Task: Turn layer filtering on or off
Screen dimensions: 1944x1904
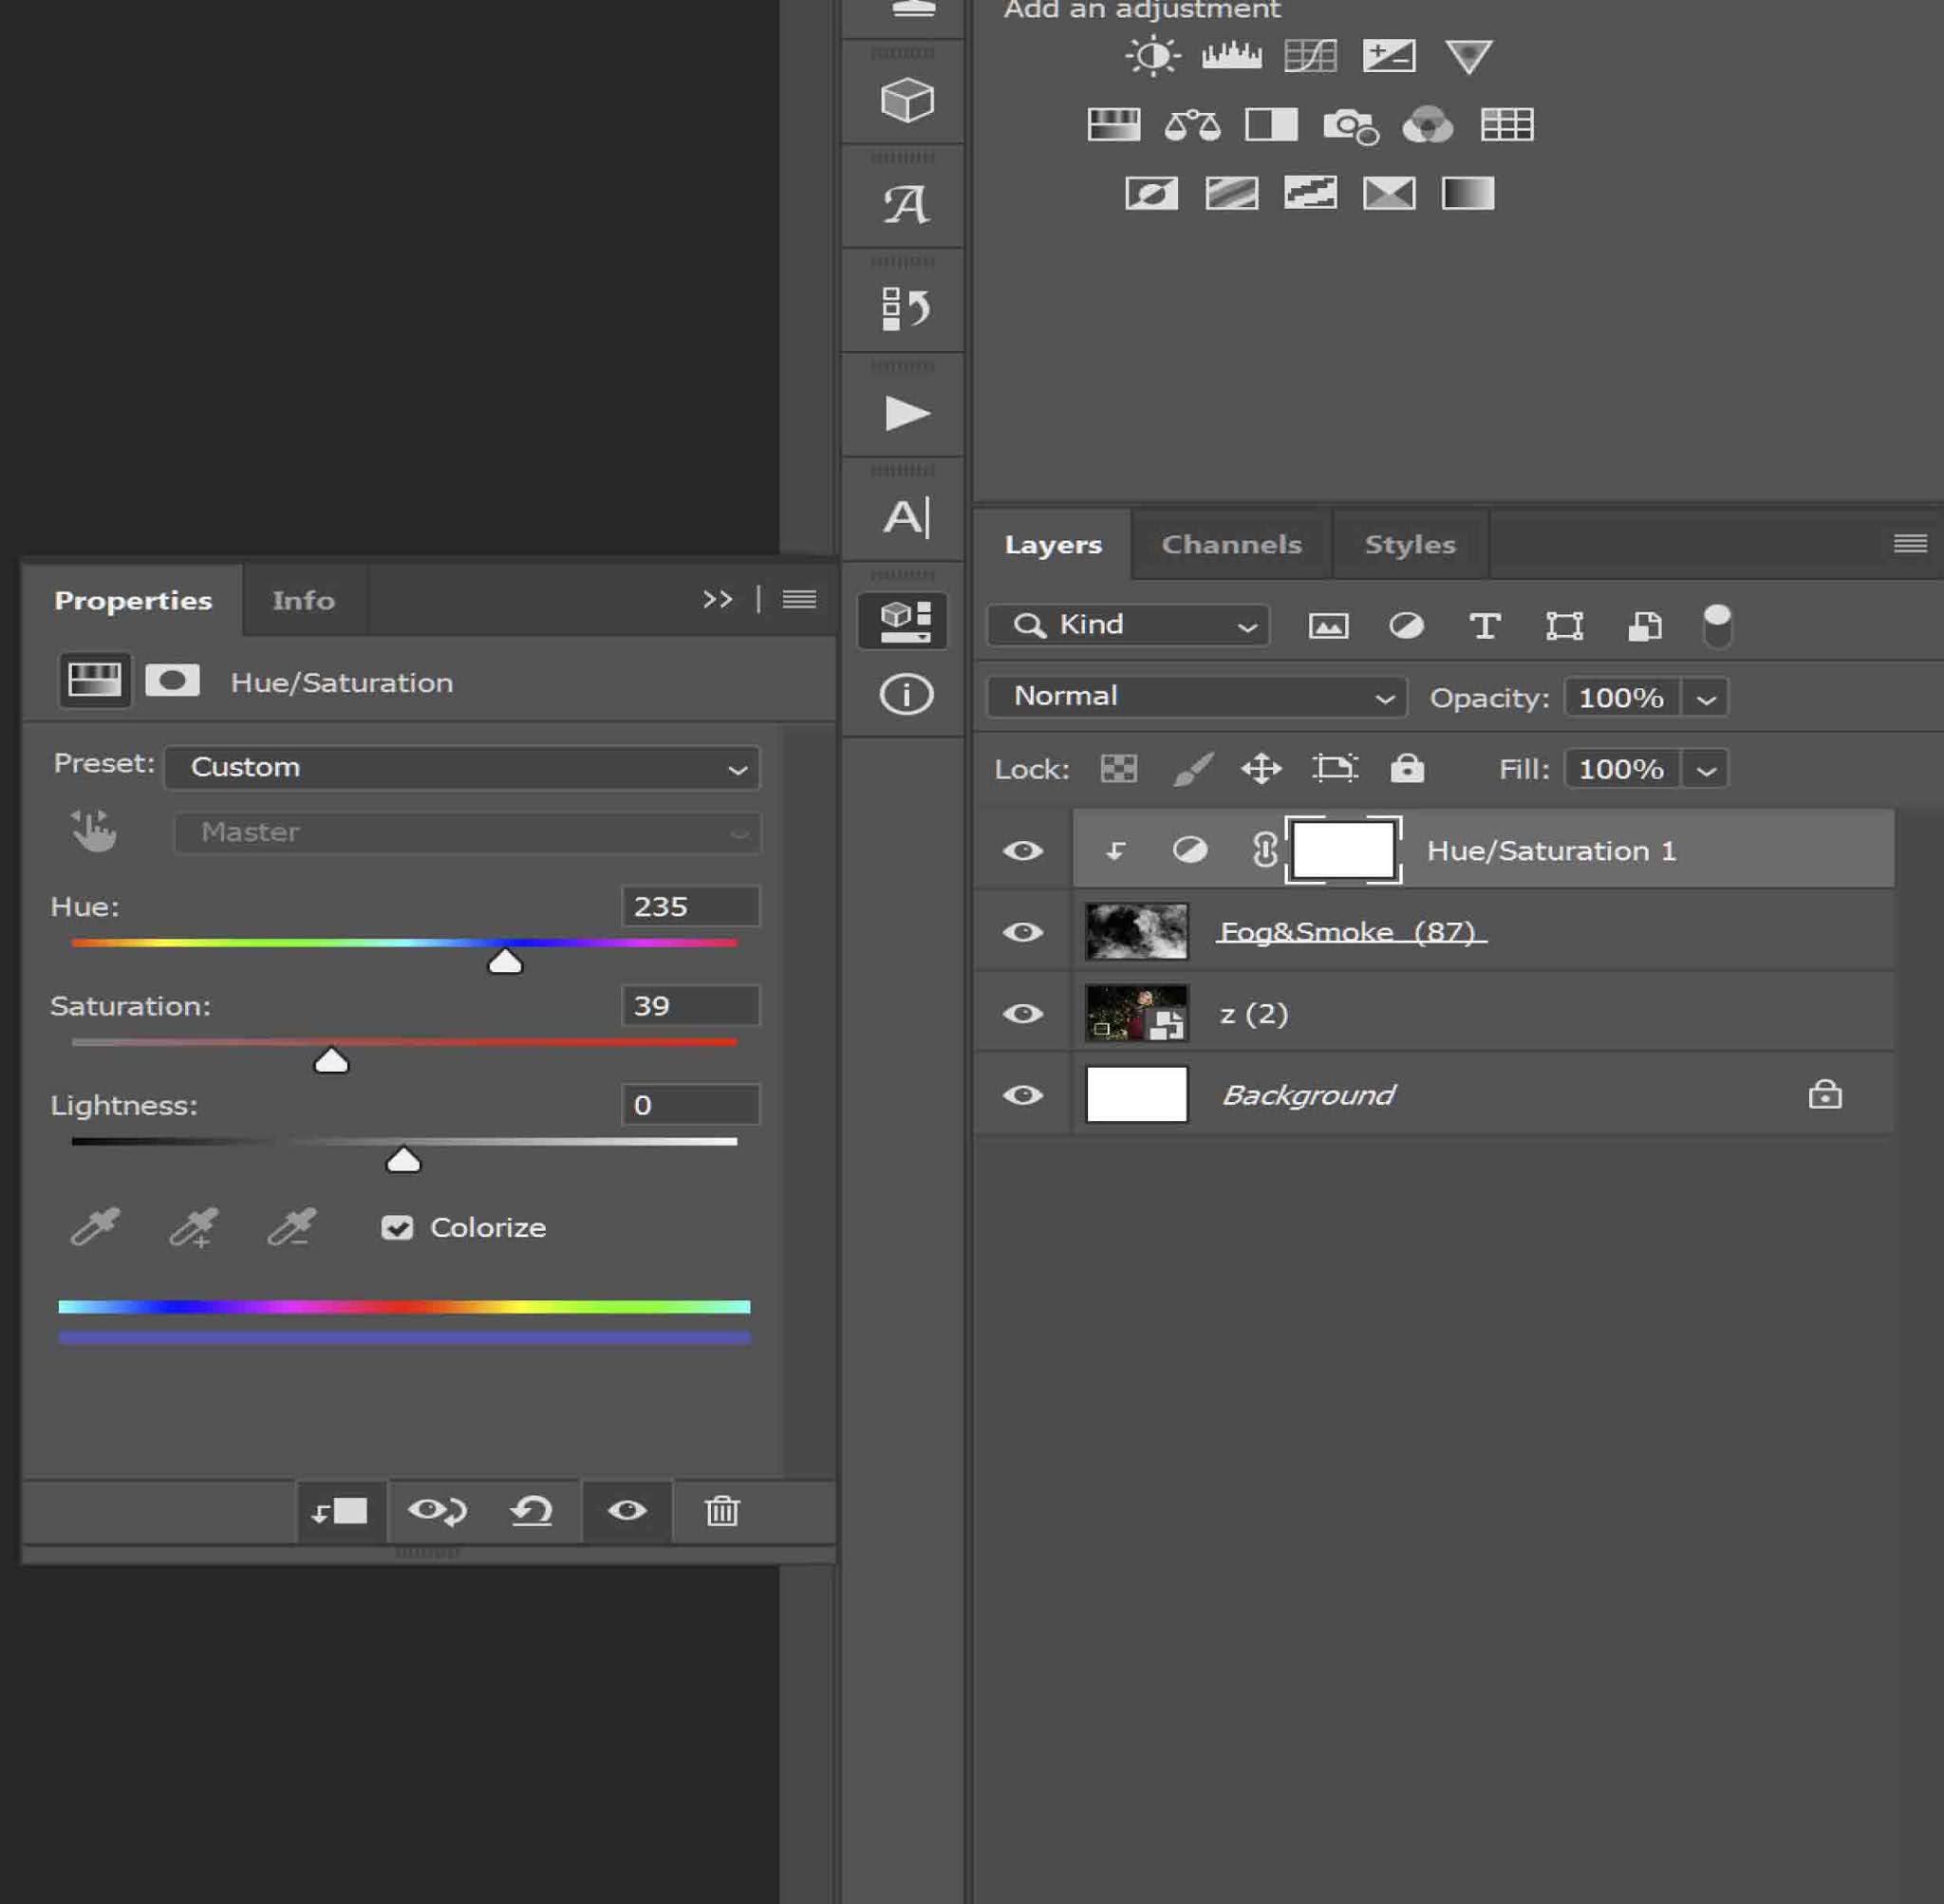Action: click(x=1717, y=626)
